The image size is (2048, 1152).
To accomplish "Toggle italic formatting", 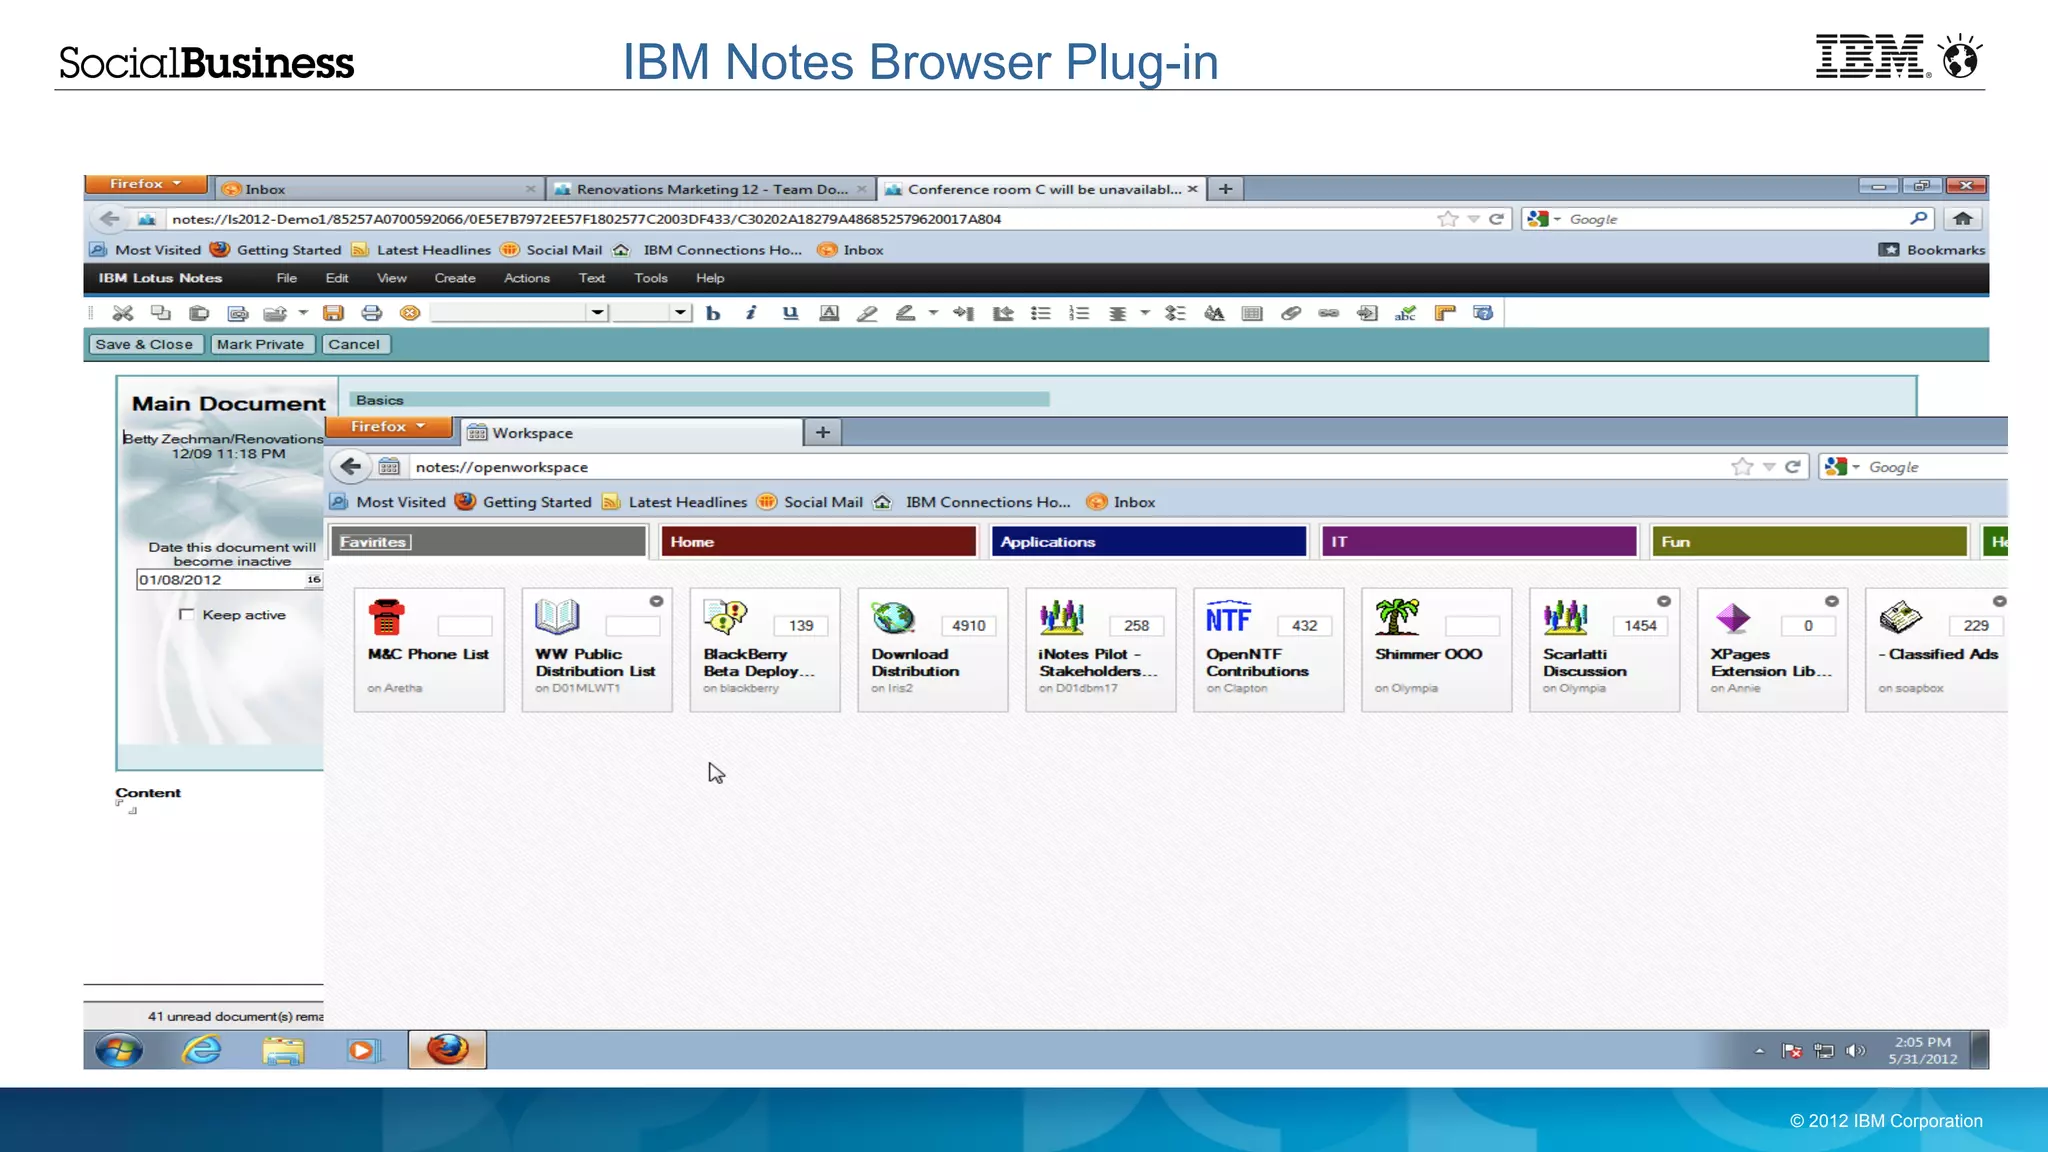I will 751,314.
